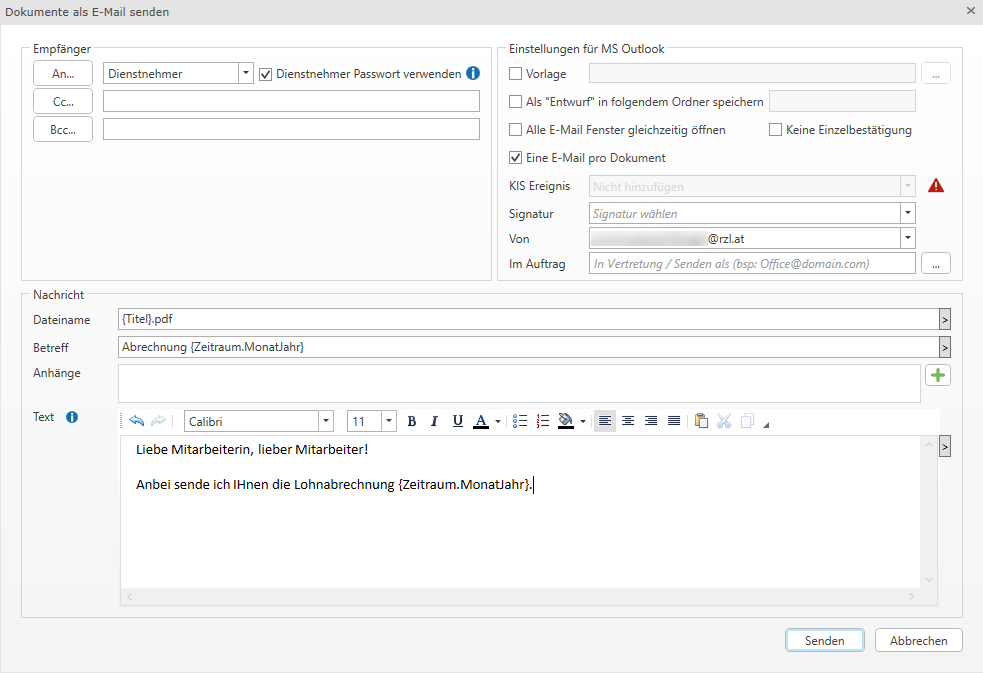Click the red warning triangle icon

pyautogui.click(x=936, y=185)
